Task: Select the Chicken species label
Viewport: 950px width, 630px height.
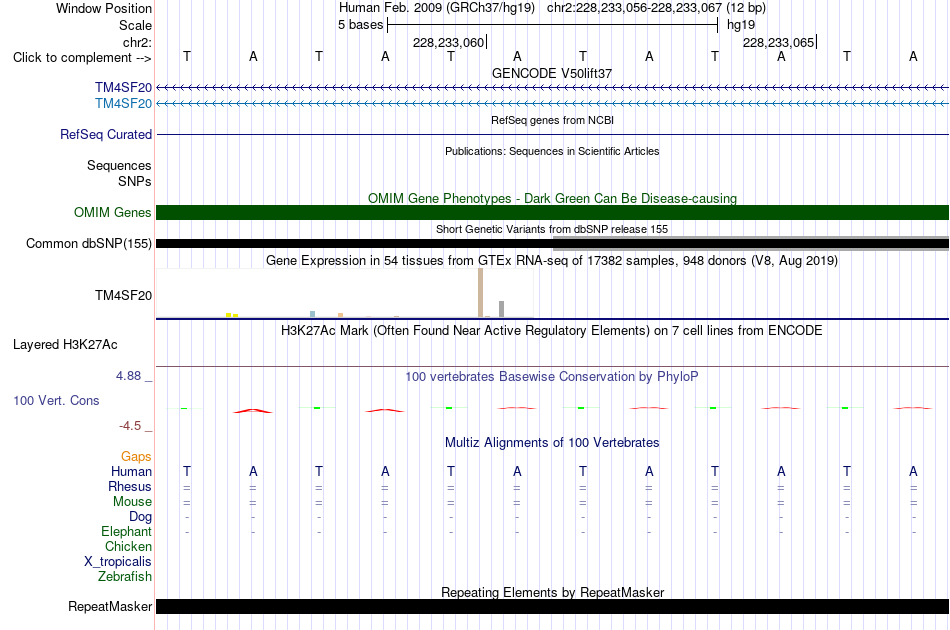Action: coord(128,546)
